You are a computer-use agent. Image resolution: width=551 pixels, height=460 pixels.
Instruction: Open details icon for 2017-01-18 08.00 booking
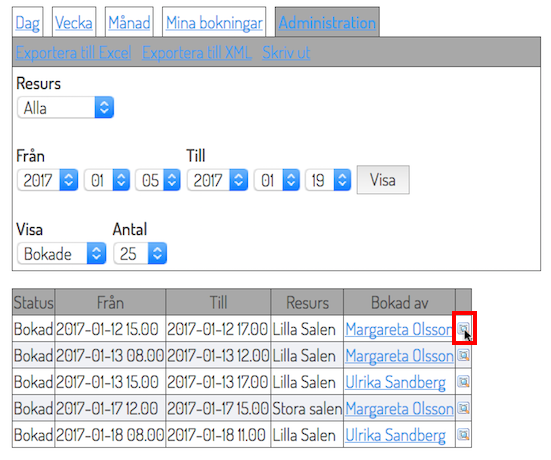pos(464,435)
